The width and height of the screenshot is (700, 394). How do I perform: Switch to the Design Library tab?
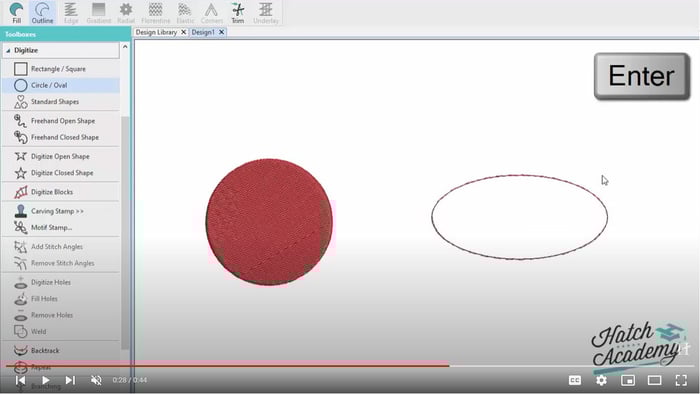(156, 32)
